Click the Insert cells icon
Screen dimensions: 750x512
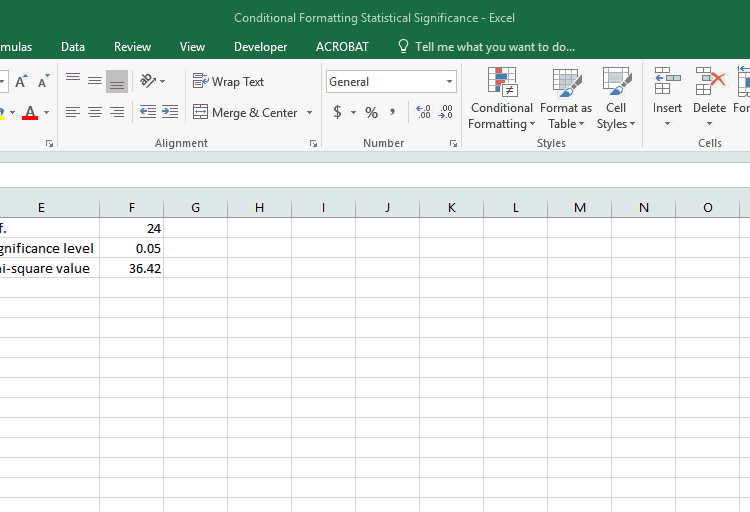click(667, 82)
